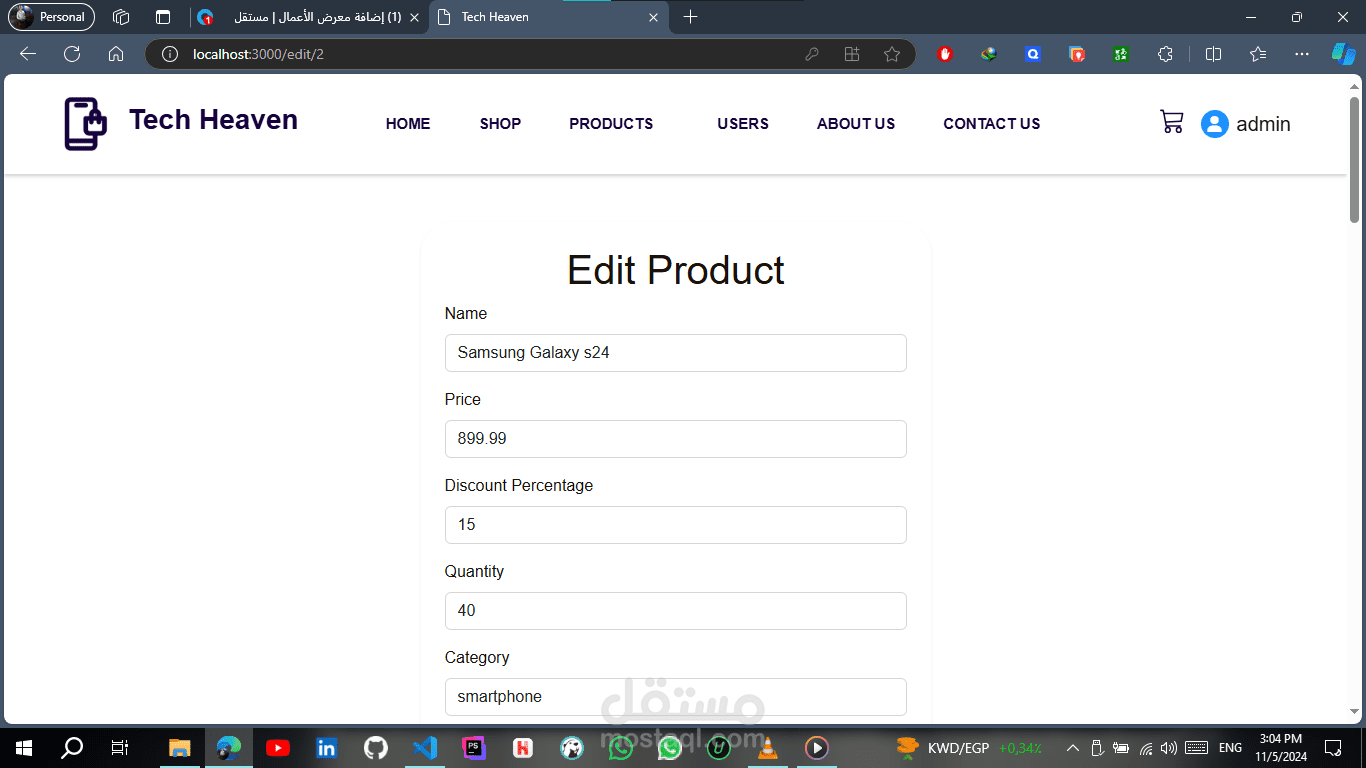Click the address bar URL
This screenshot has width=1366, height=768.
pyautogui.click(x=258, y=54)
